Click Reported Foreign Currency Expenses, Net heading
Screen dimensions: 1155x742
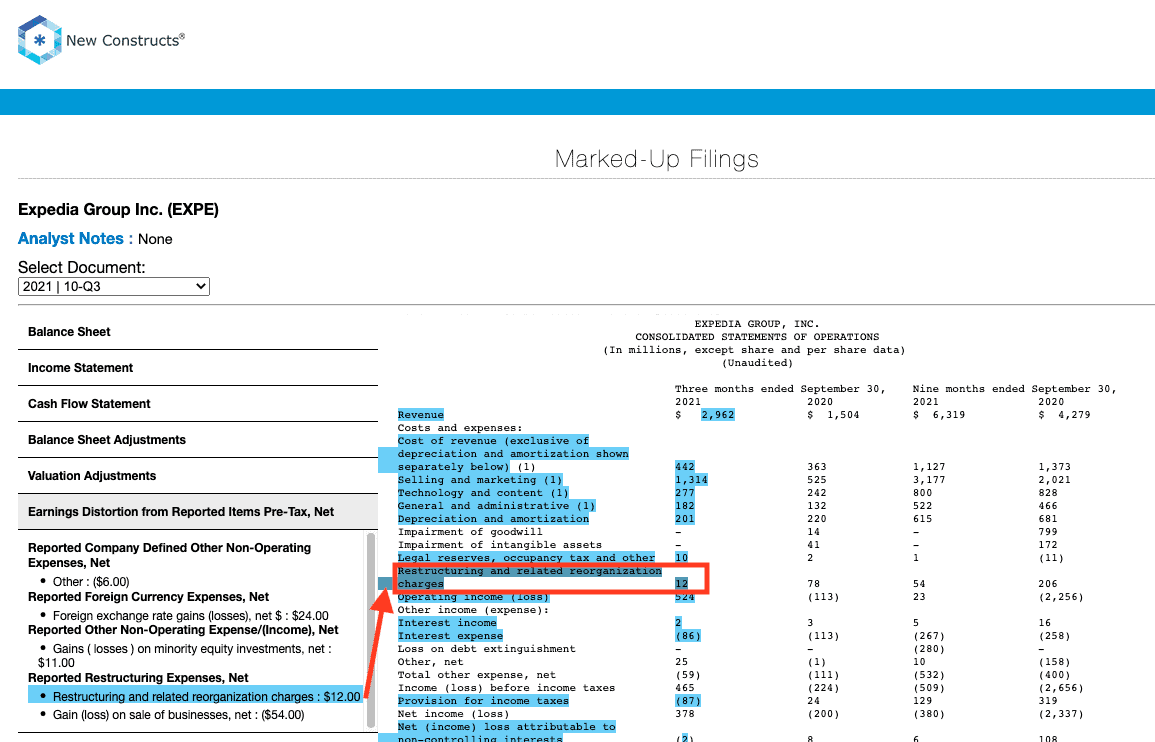pyautogui.click(x=149, y=597)
